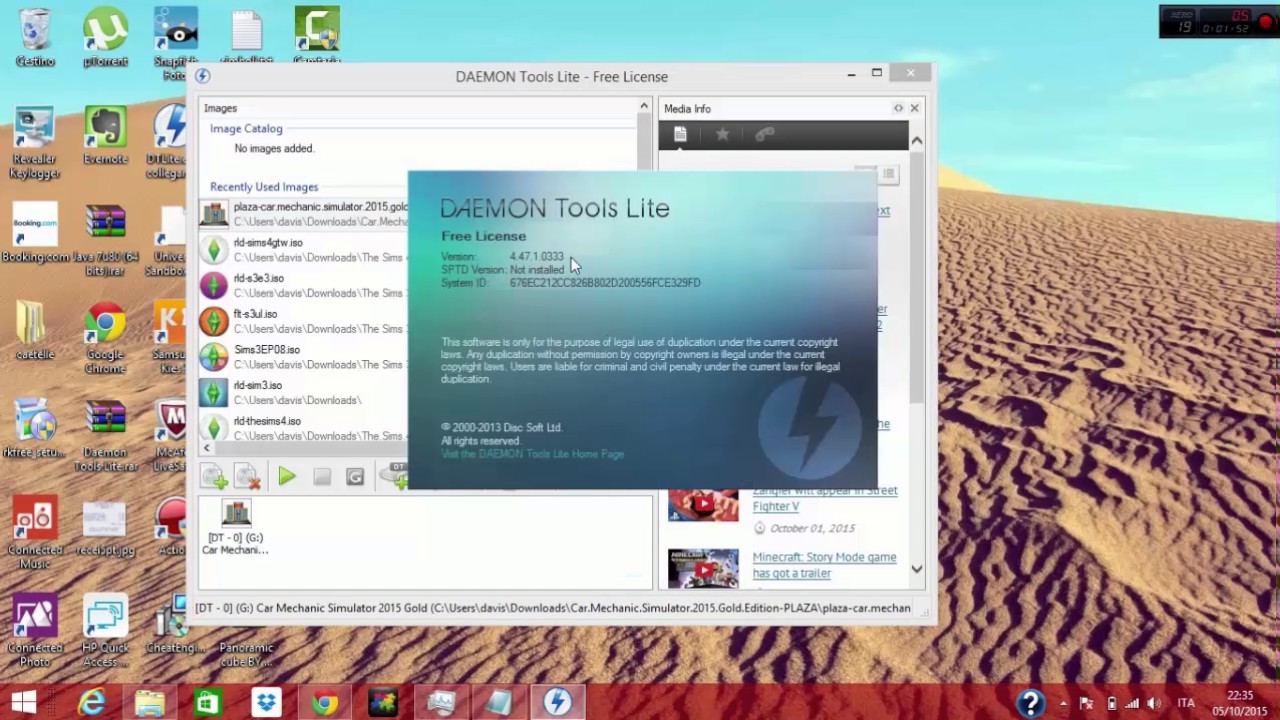Screen dimensions: 1280x720
Task: Click the Image Catalog heading
Action: [x=246, y=129]
